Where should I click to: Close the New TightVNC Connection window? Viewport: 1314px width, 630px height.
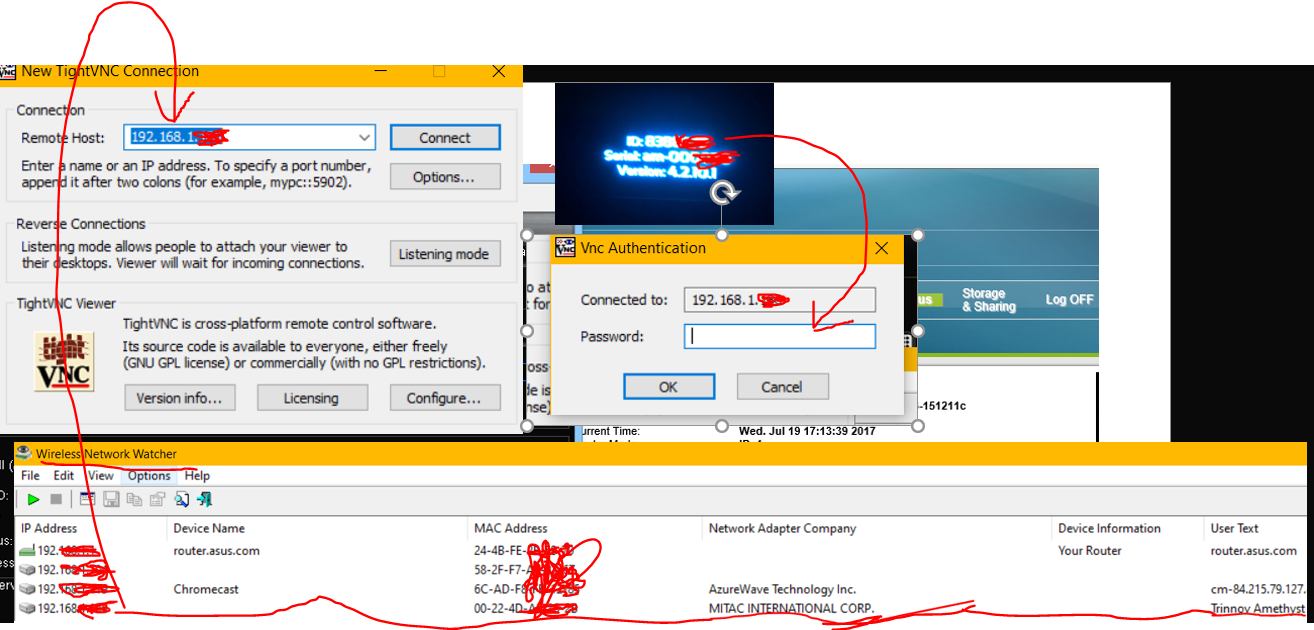pos(499,72)
